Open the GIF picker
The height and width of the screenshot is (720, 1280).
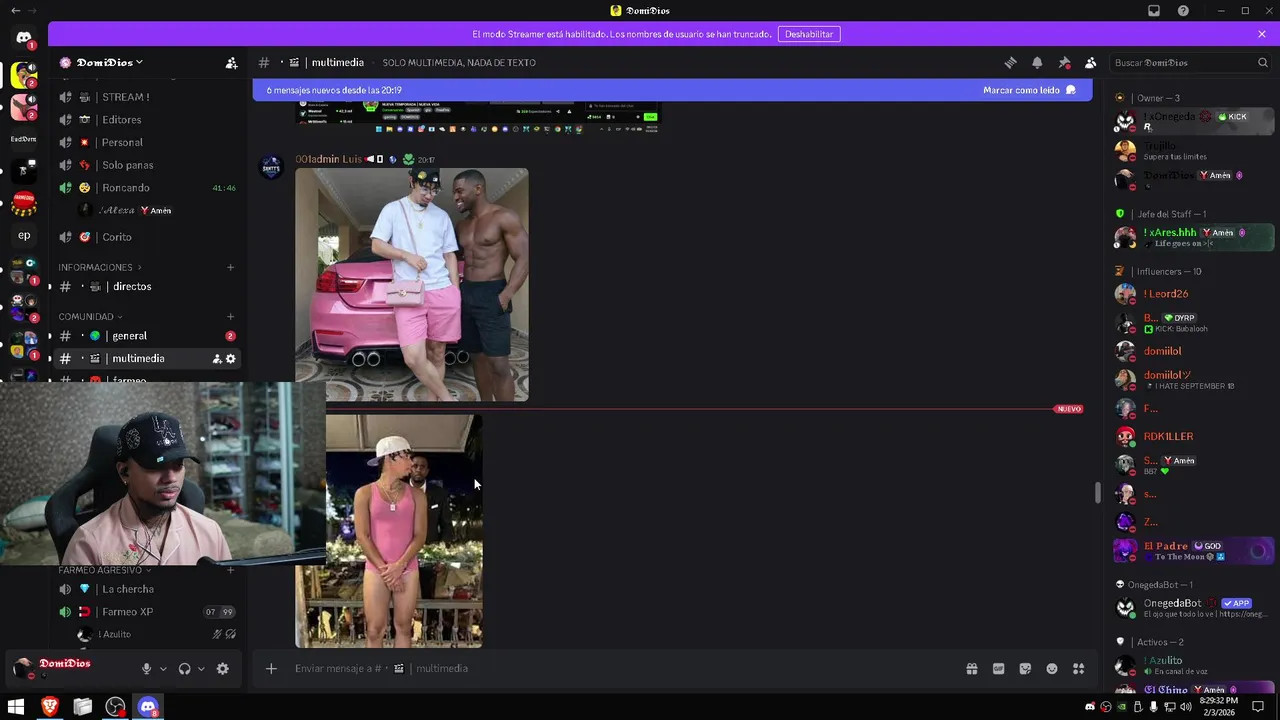tap(998, 669)
